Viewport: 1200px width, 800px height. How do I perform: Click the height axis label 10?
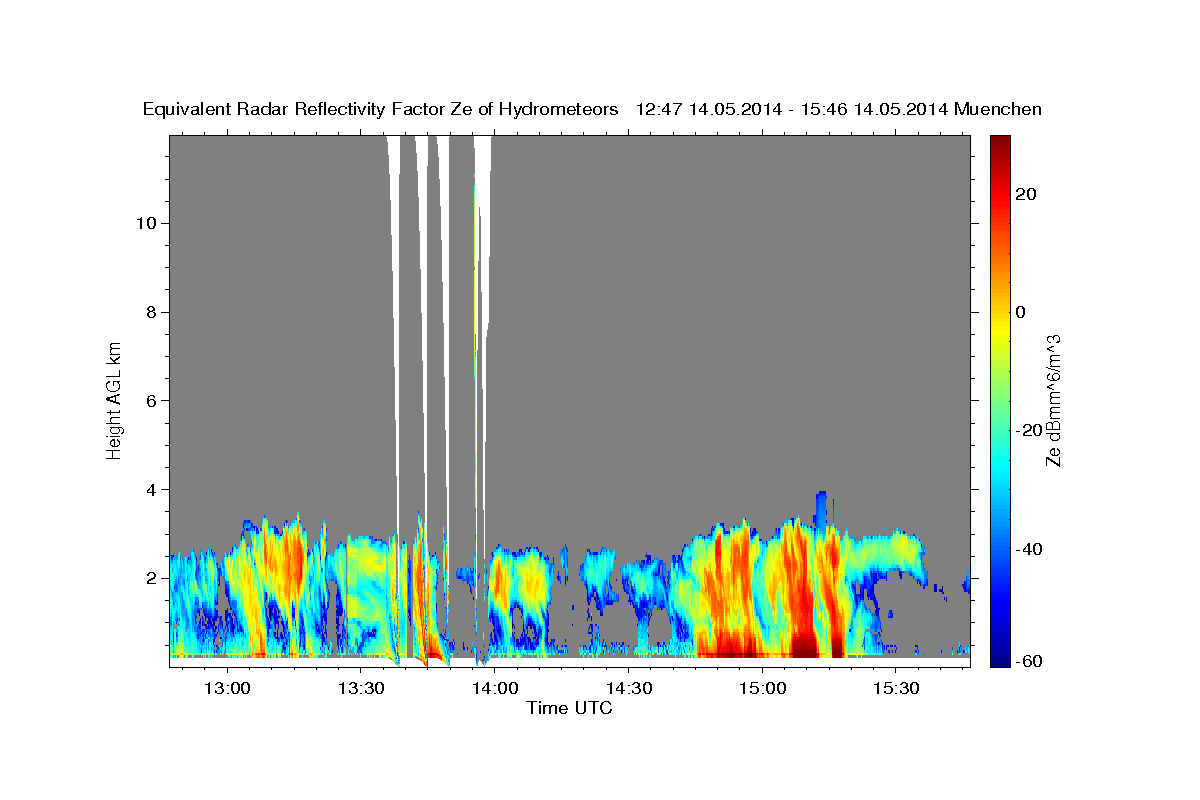click(145, 223)
